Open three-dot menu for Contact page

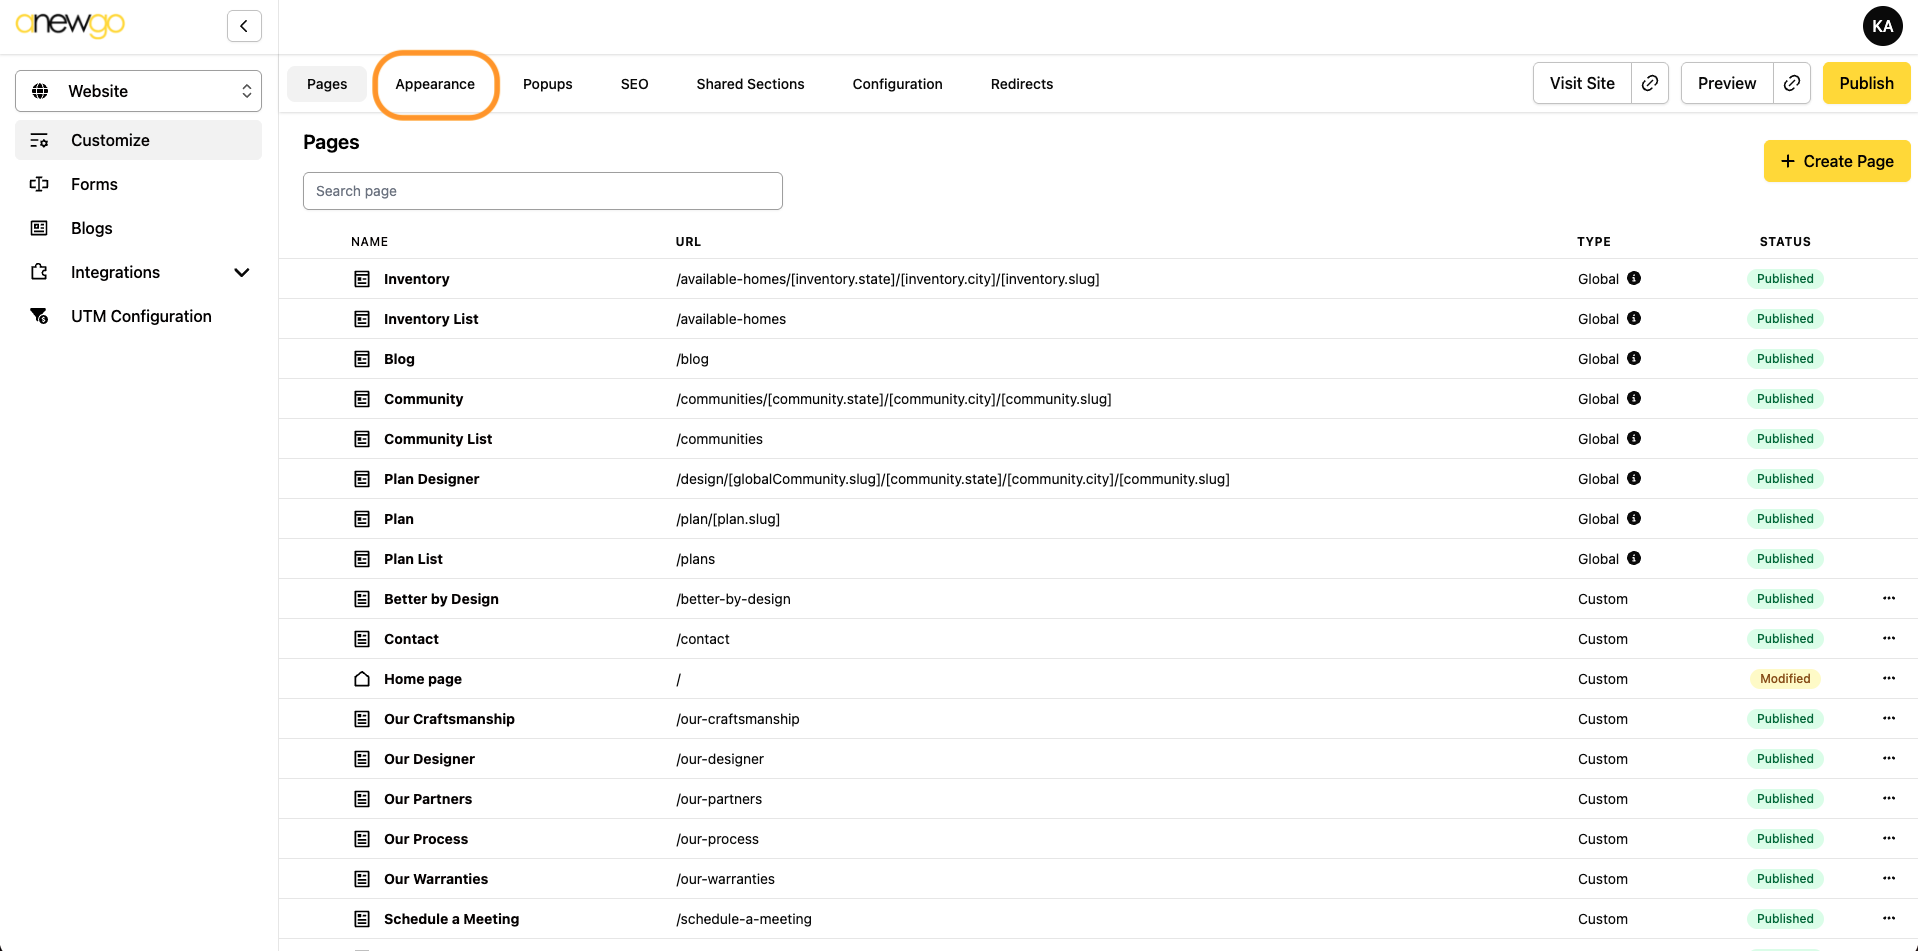(x=1888, y=638)
